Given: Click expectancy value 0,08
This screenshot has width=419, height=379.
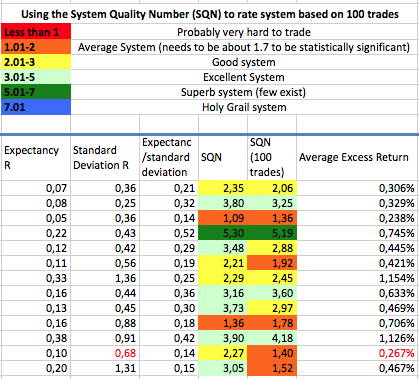Looking at the screenshot, I should click(x=36, y=203).
